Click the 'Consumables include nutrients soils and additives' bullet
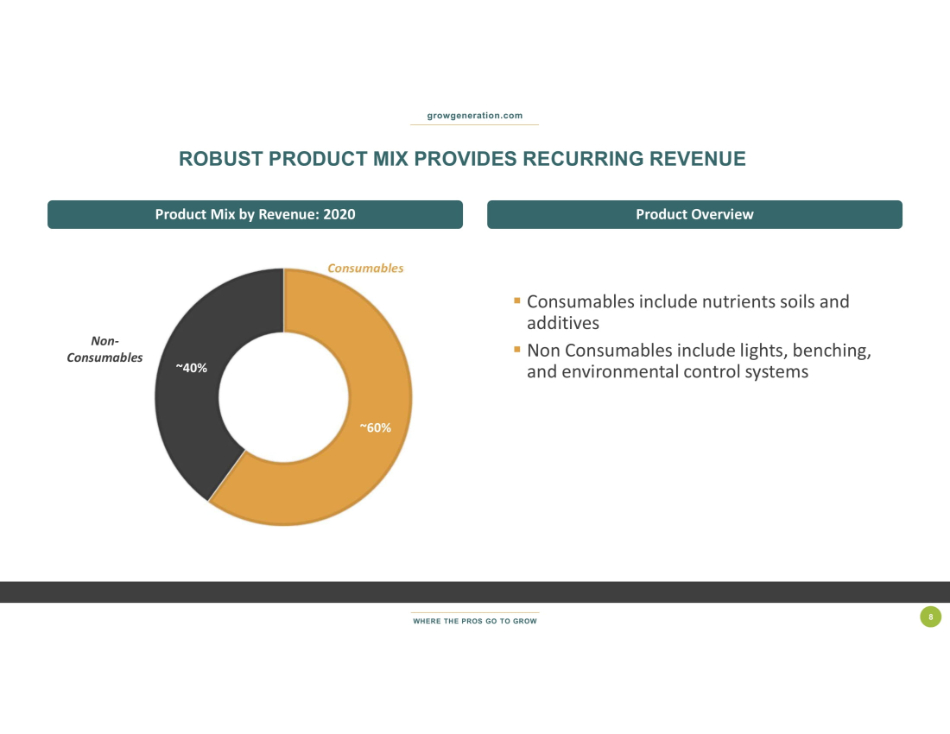Screen dimensions: 950x734 coord(688,312)
